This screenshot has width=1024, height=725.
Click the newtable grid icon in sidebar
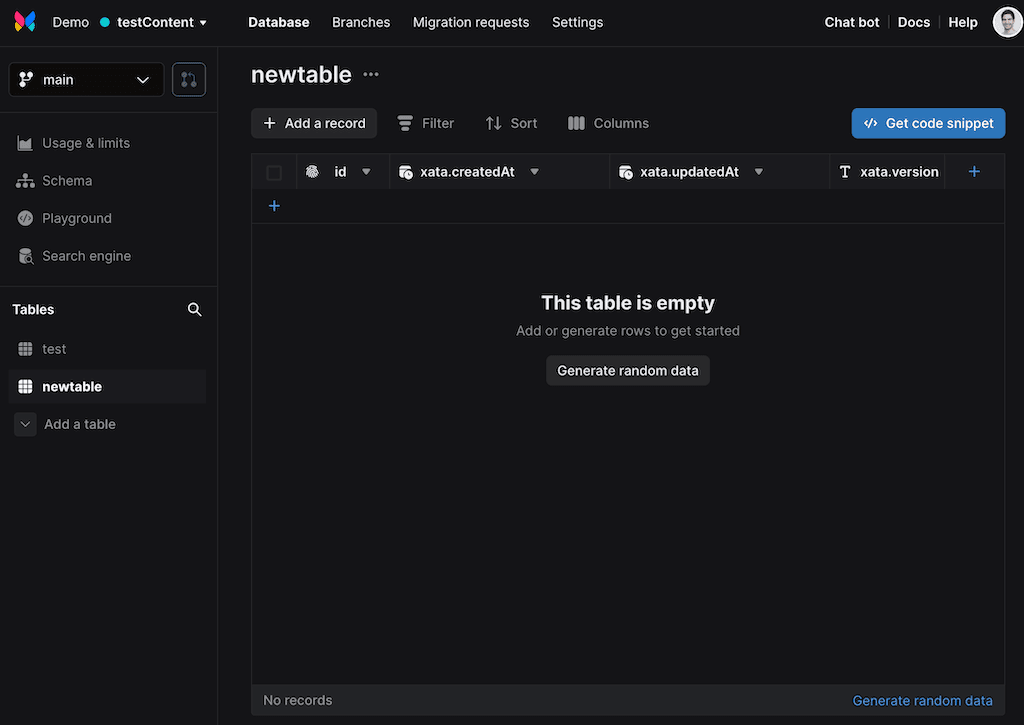[25, 387]
